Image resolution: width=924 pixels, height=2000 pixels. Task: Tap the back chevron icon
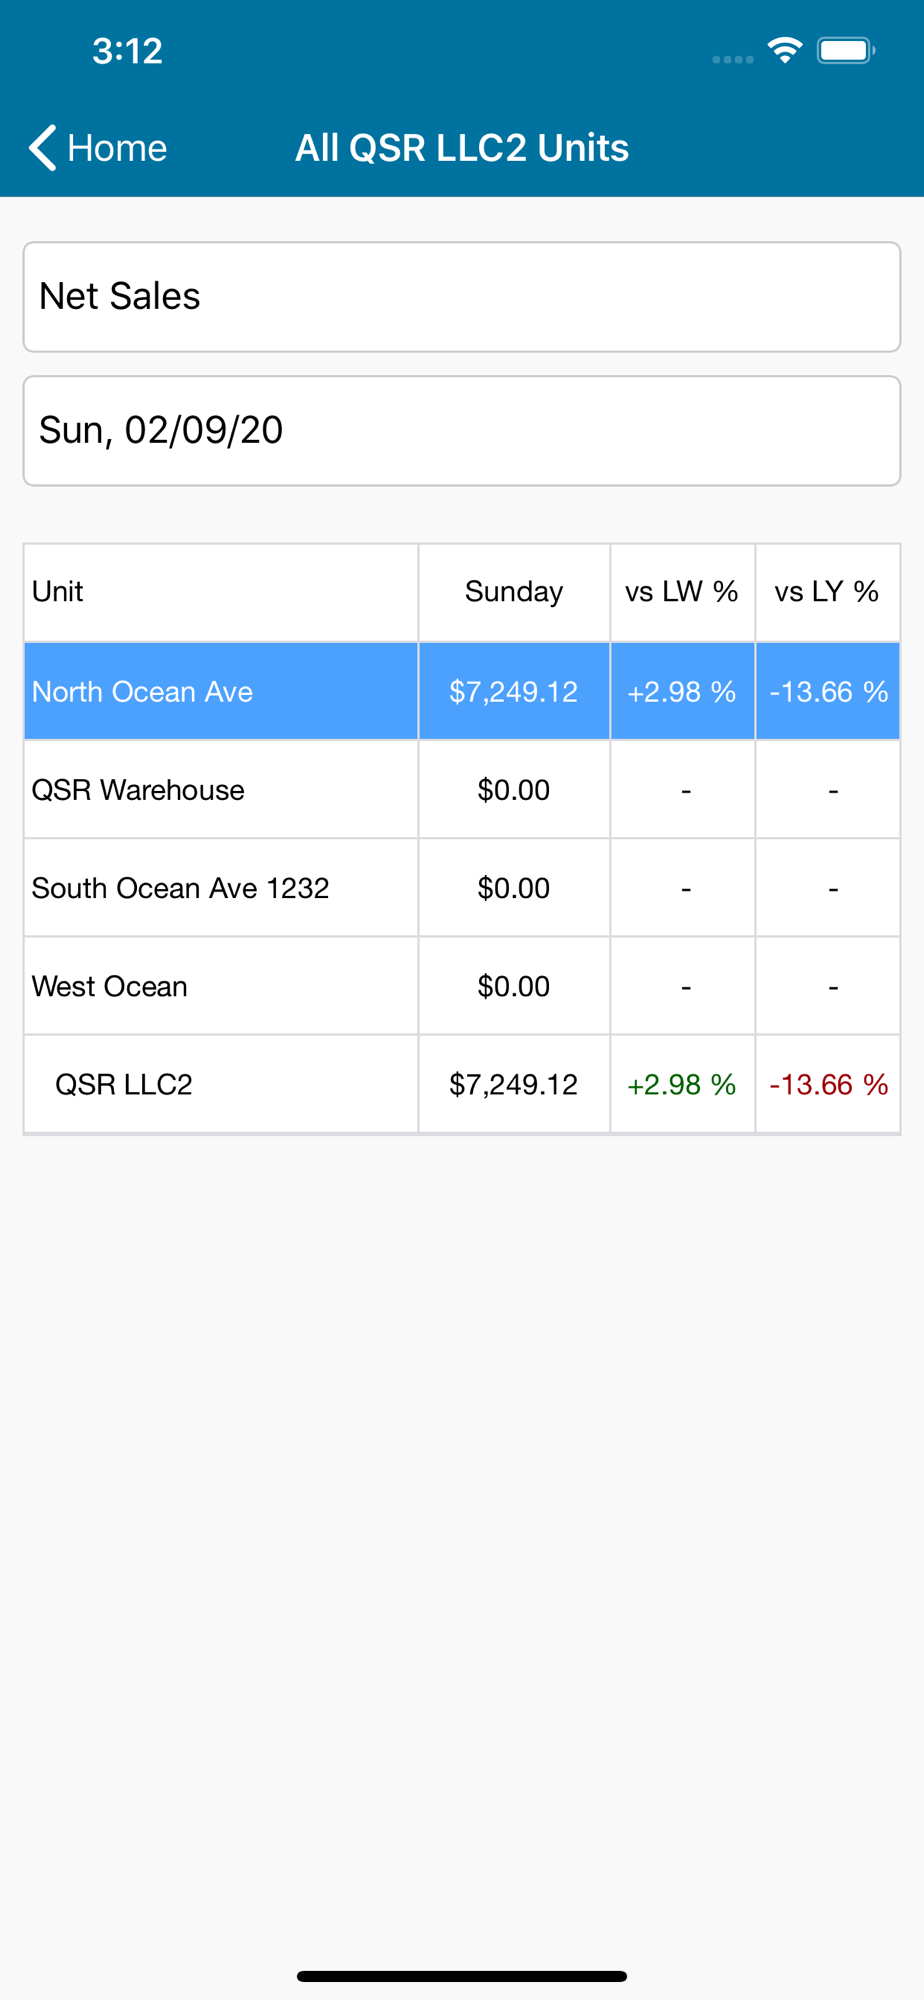coord(42,148)
